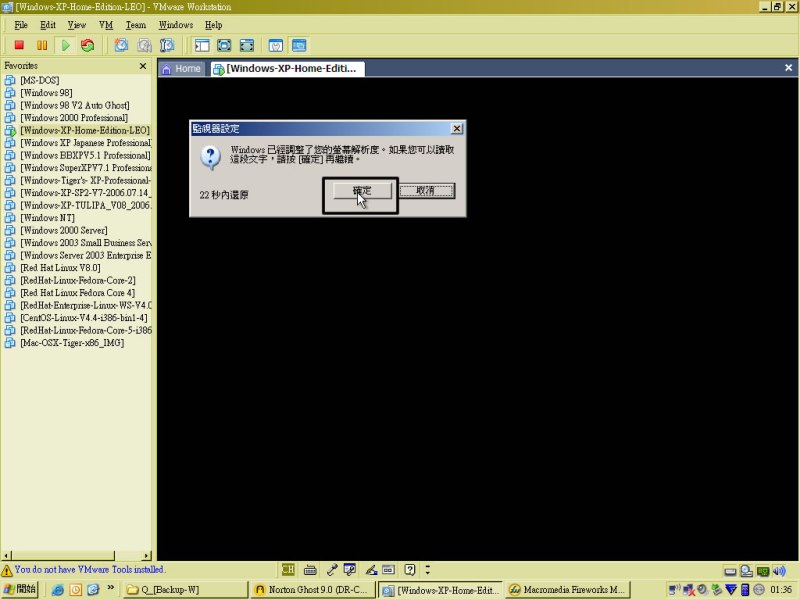
Task: Switch to Norton Ghost 9.0 taskbar button
Action: click(312, 590)
